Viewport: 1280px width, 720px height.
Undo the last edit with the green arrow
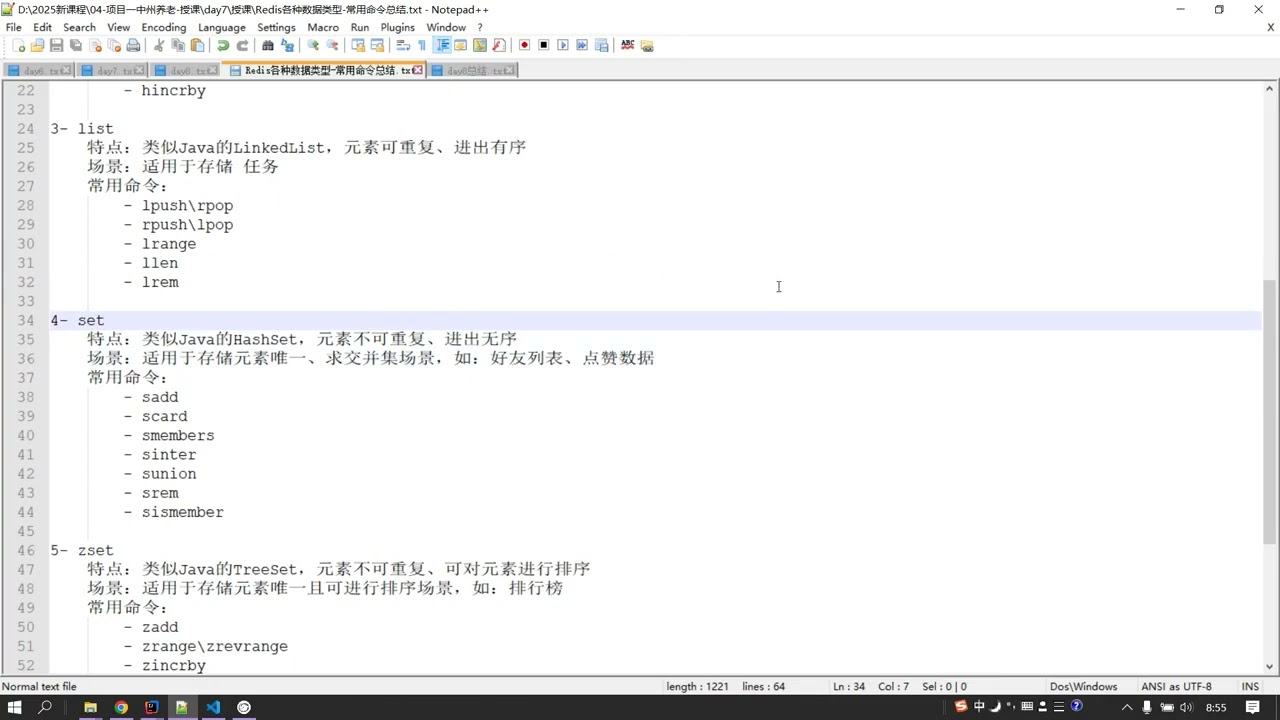[223, 45]
